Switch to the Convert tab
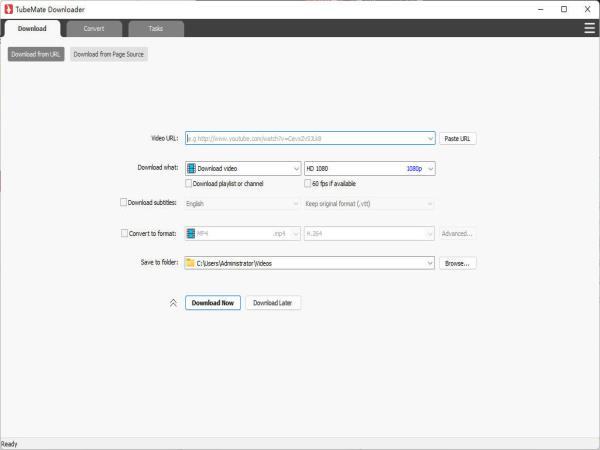The image size is (600, 450). [x=94, y=29]
